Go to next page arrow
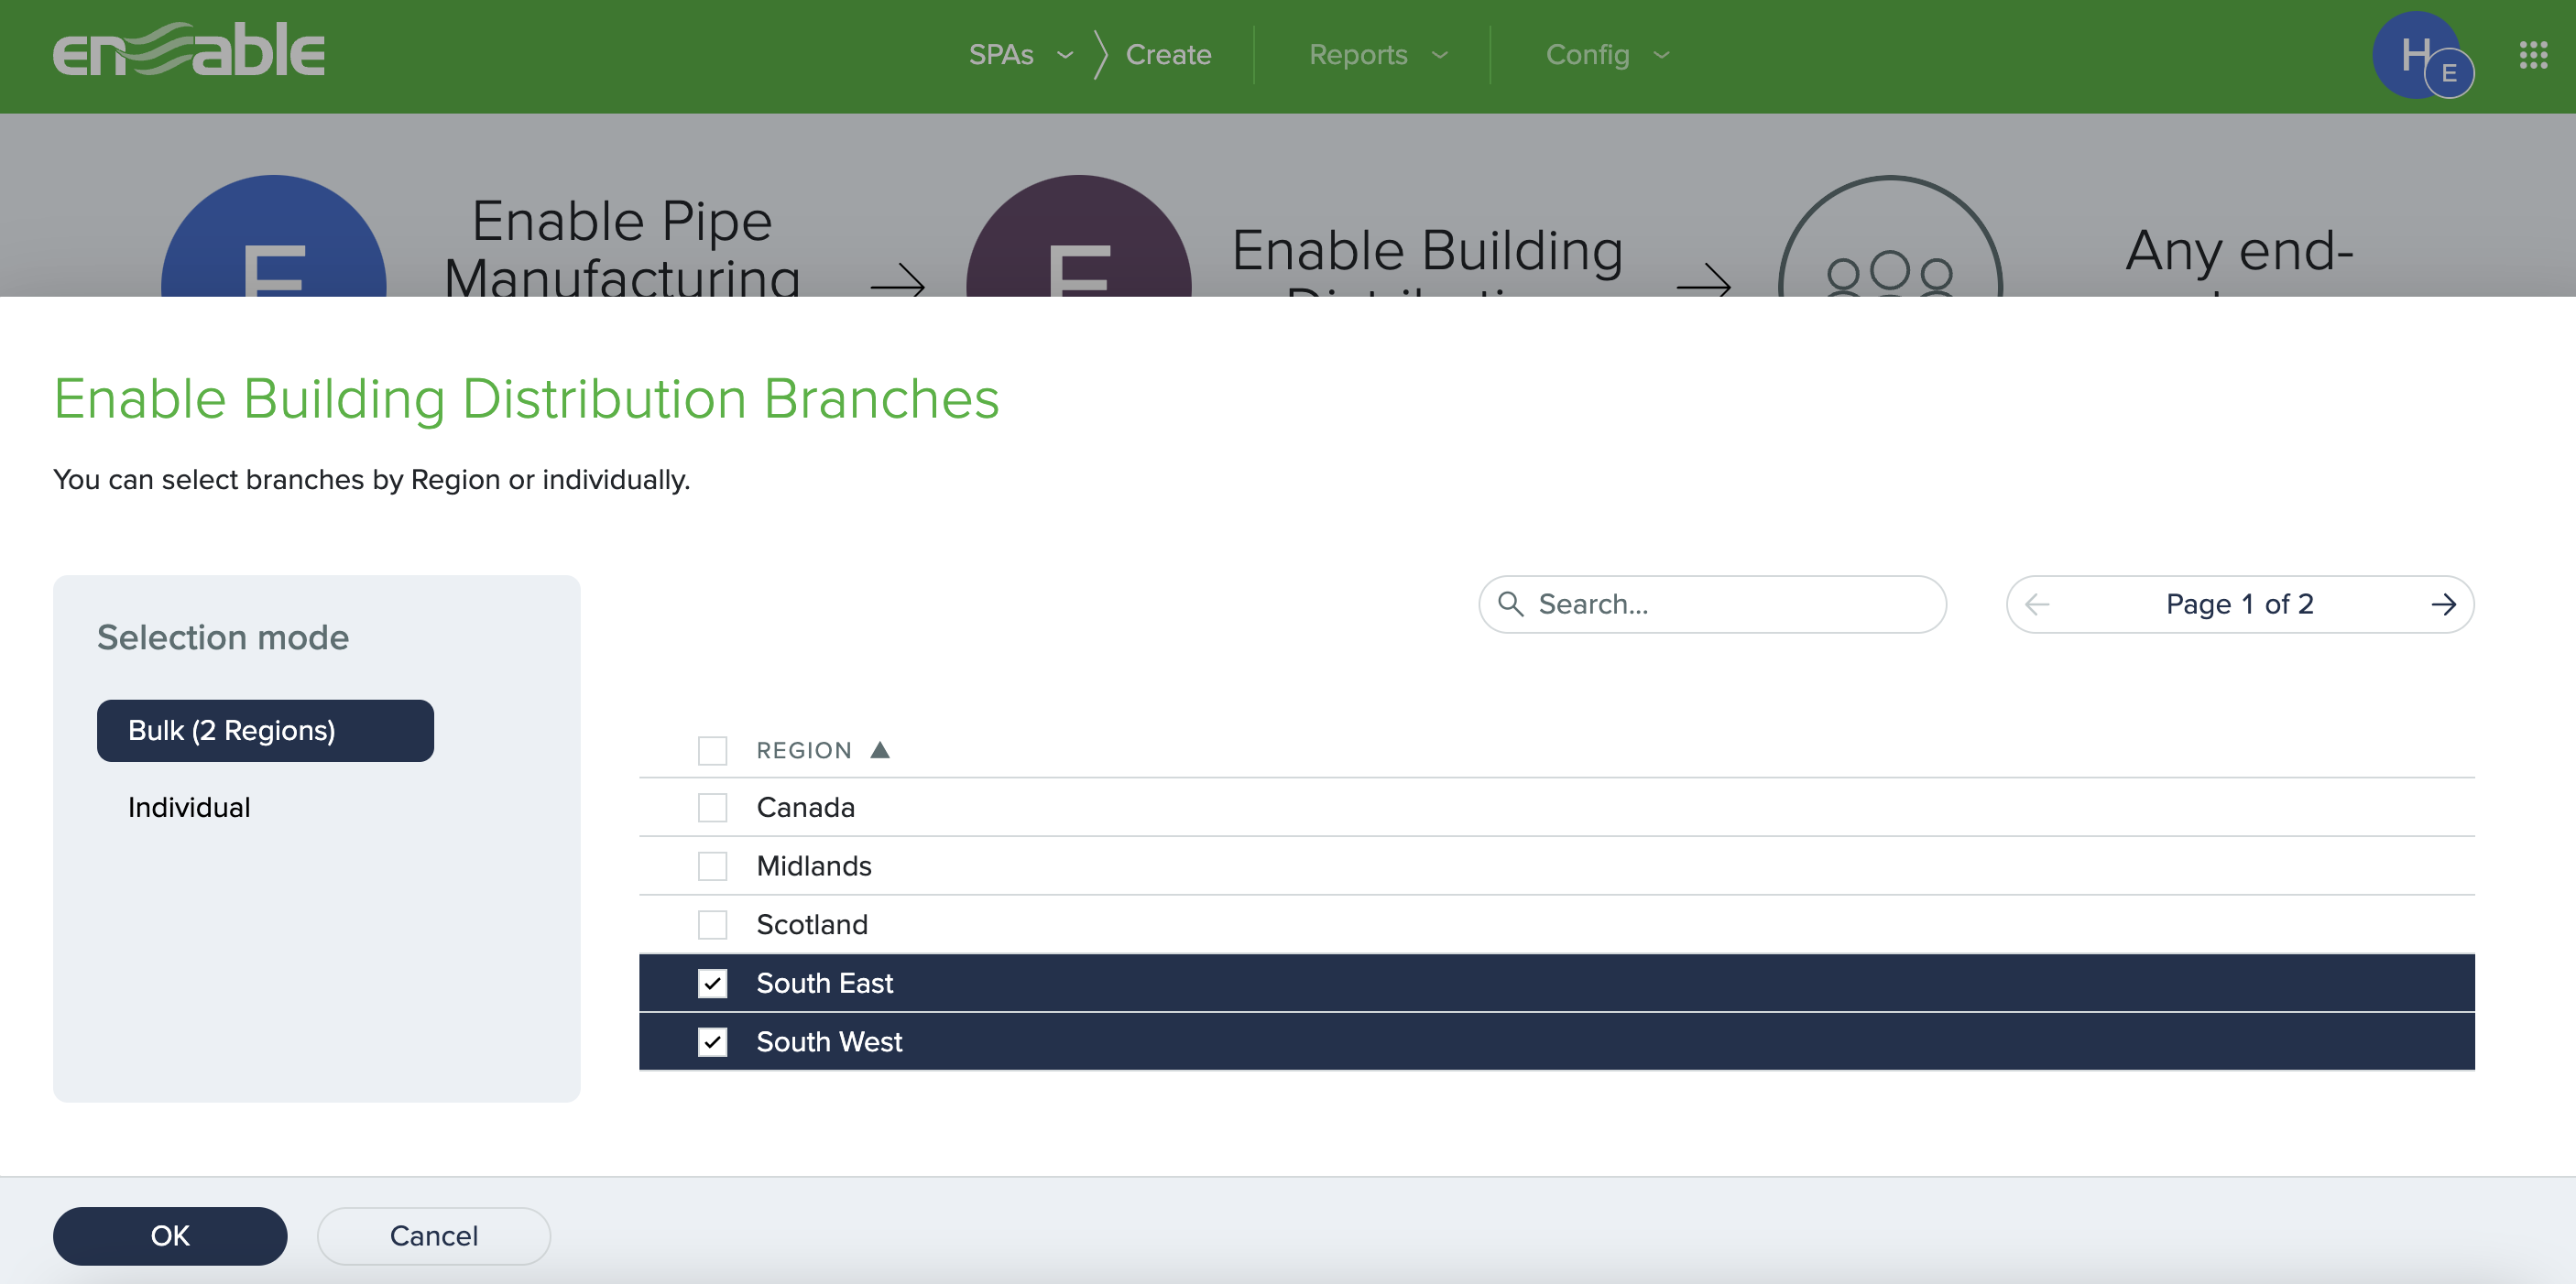 [2443, 604]
